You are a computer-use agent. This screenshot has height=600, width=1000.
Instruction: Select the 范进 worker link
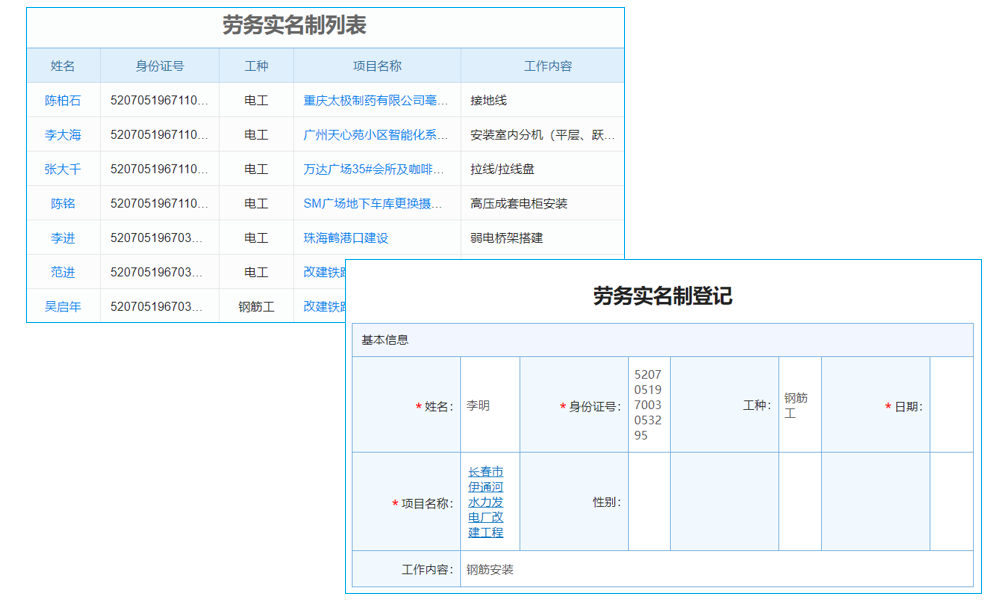point(63,272)
